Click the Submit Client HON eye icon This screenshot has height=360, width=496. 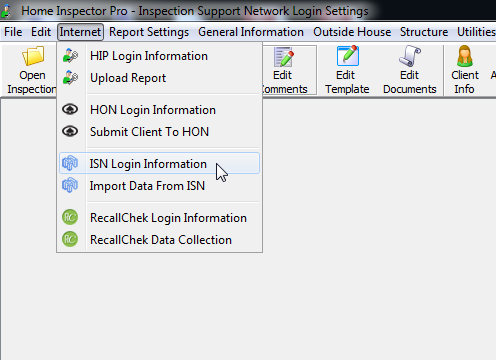[x=70, y=131]
